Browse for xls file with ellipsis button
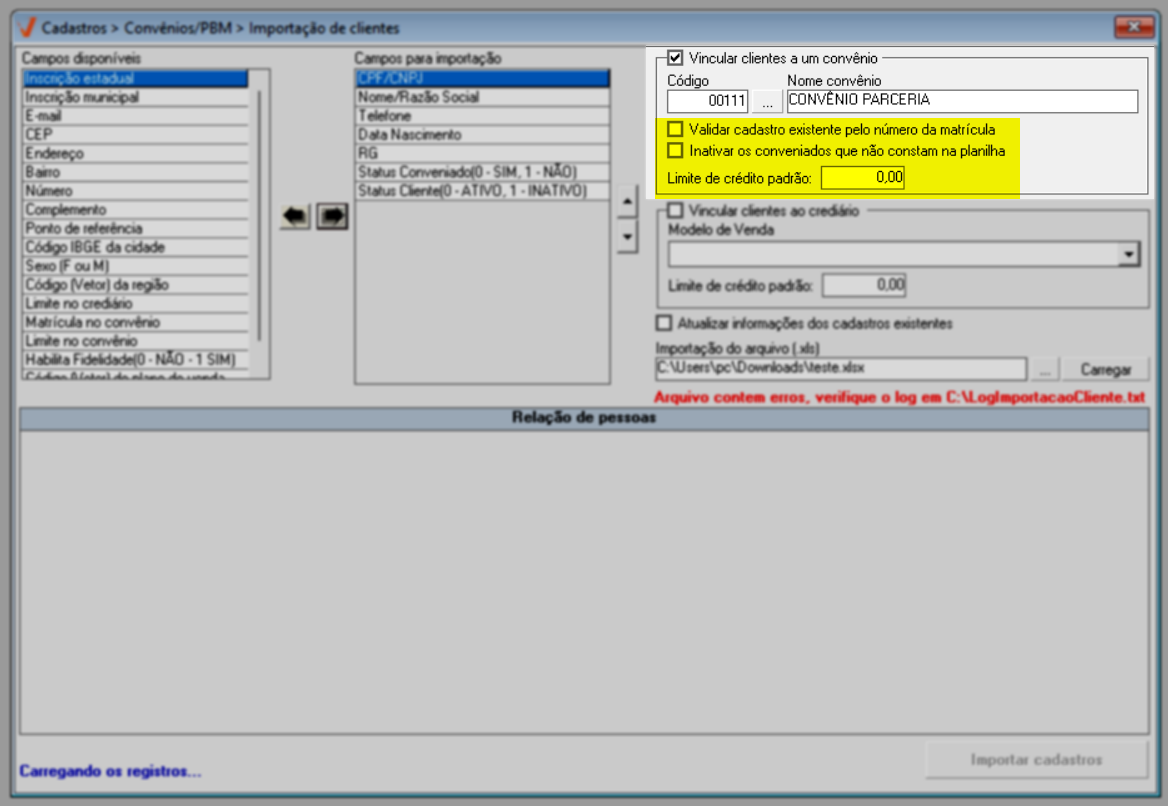 [1045, 369]
